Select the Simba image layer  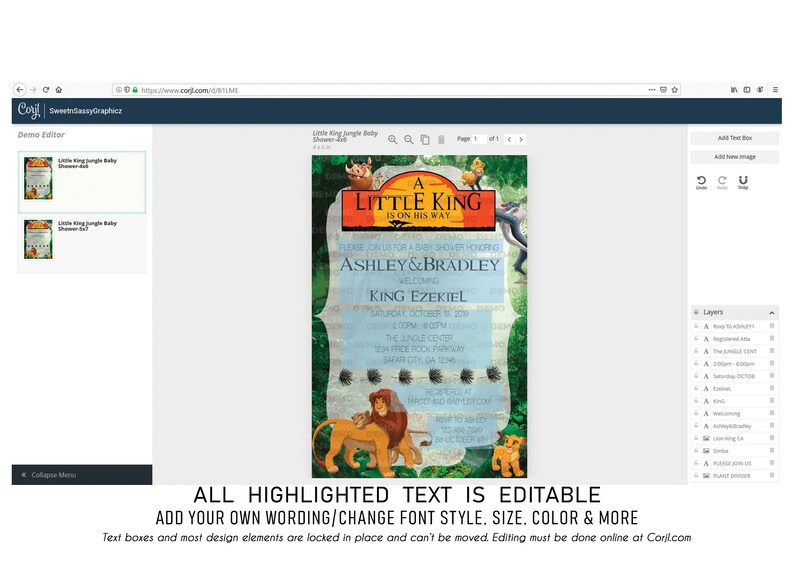coord(735,451)
